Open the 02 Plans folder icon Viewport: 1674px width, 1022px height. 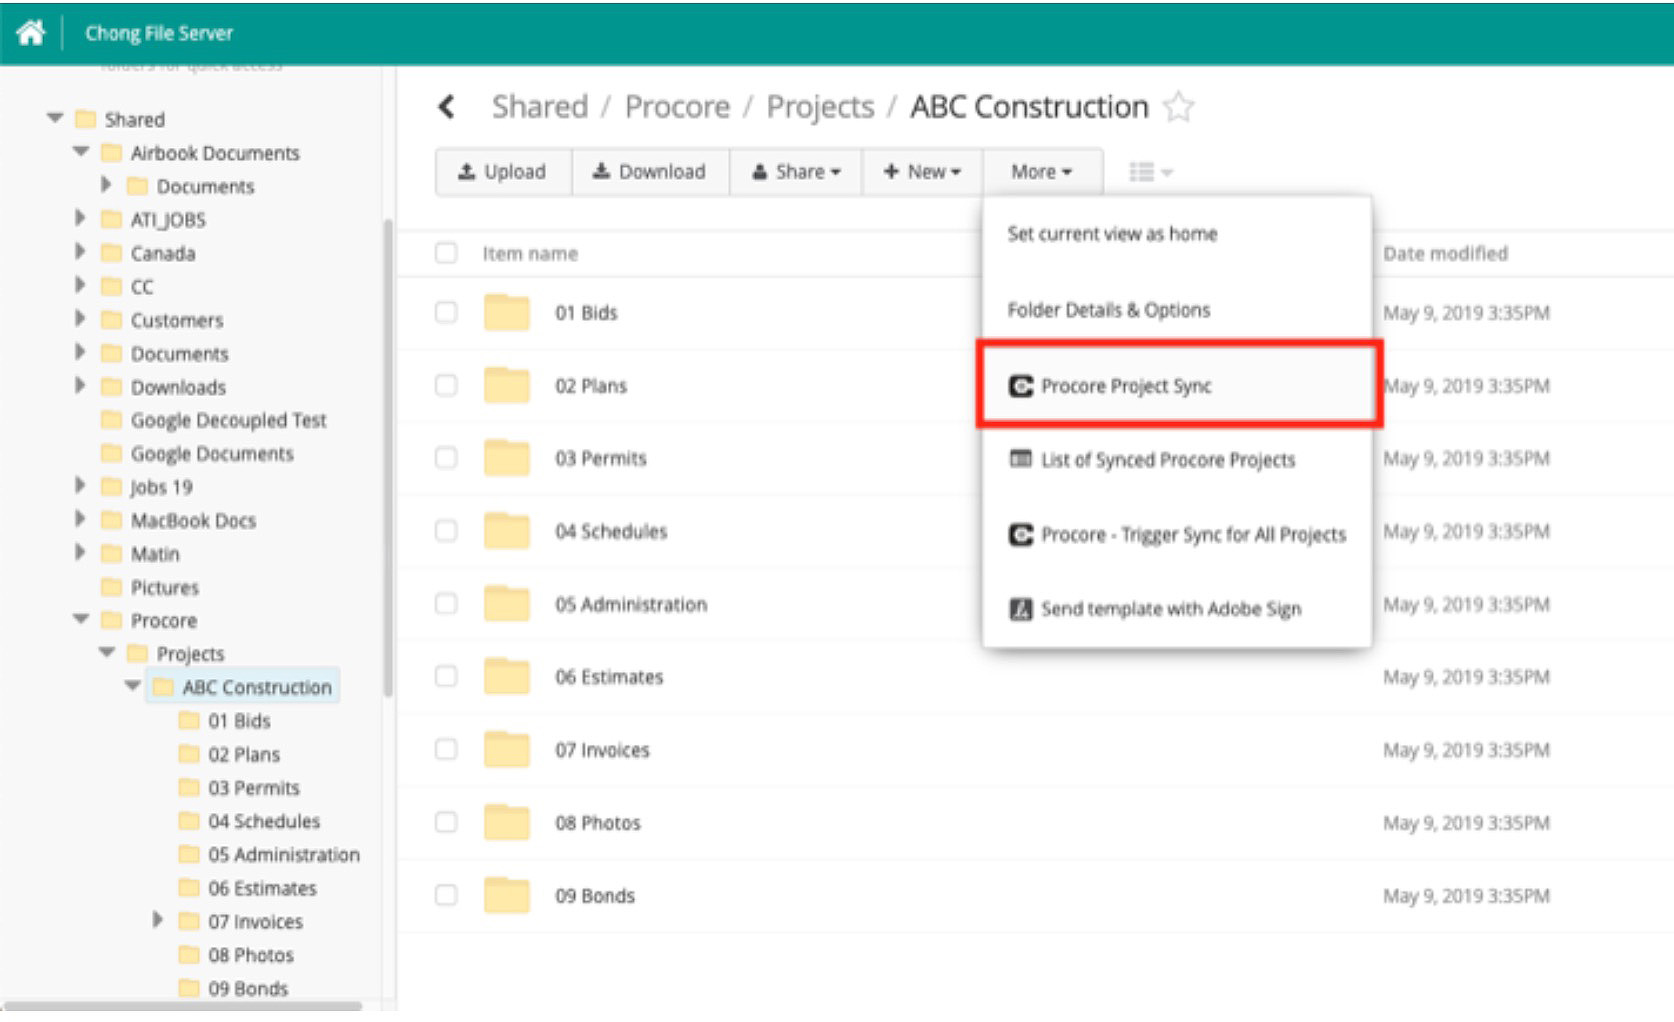[507, 384]
